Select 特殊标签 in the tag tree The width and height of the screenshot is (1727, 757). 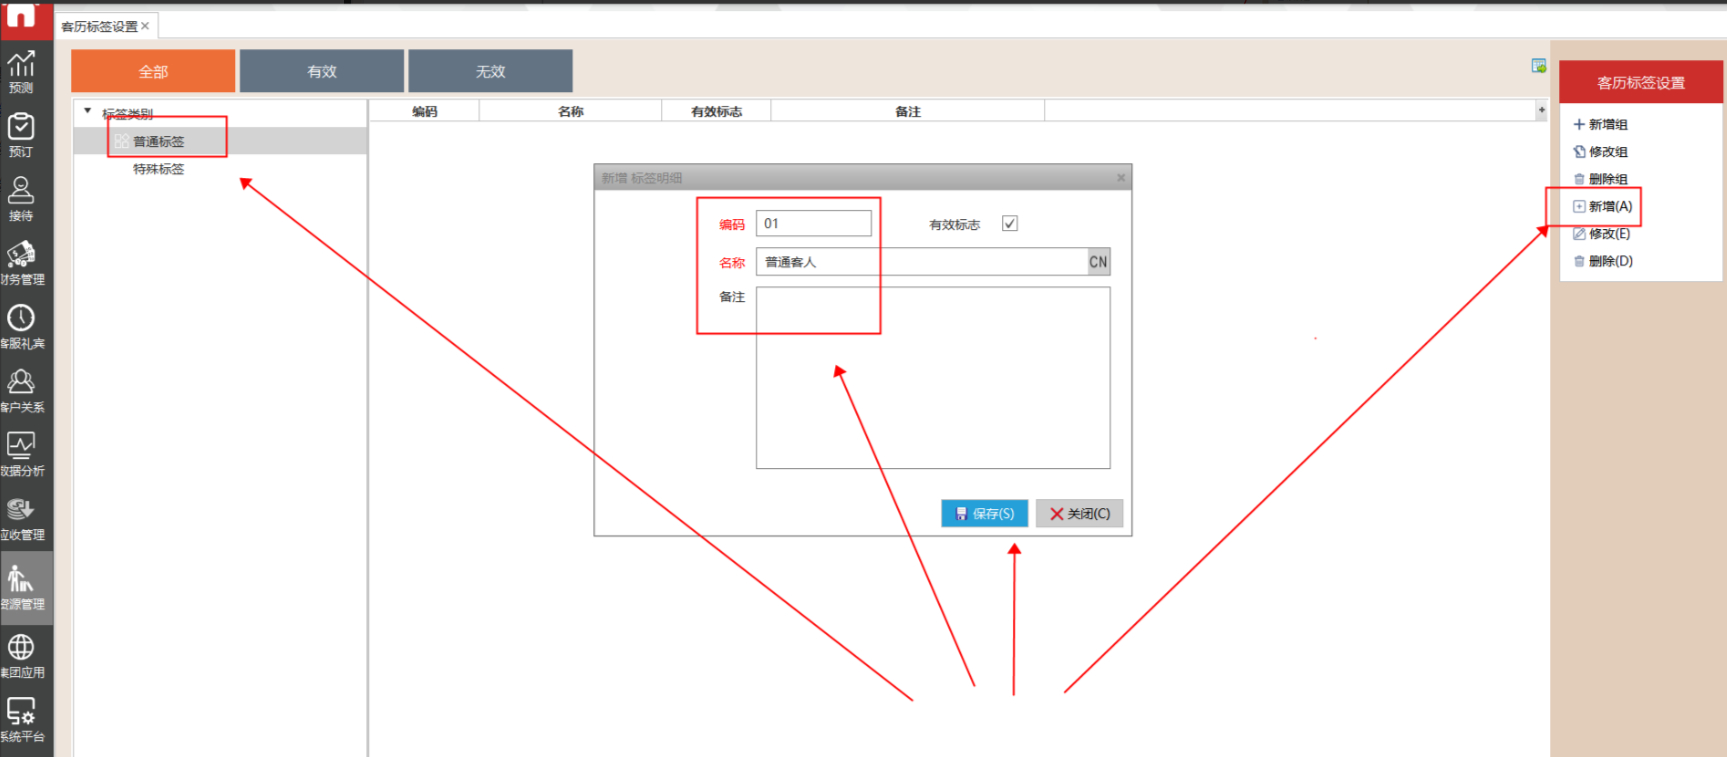(x=159, y=169)
